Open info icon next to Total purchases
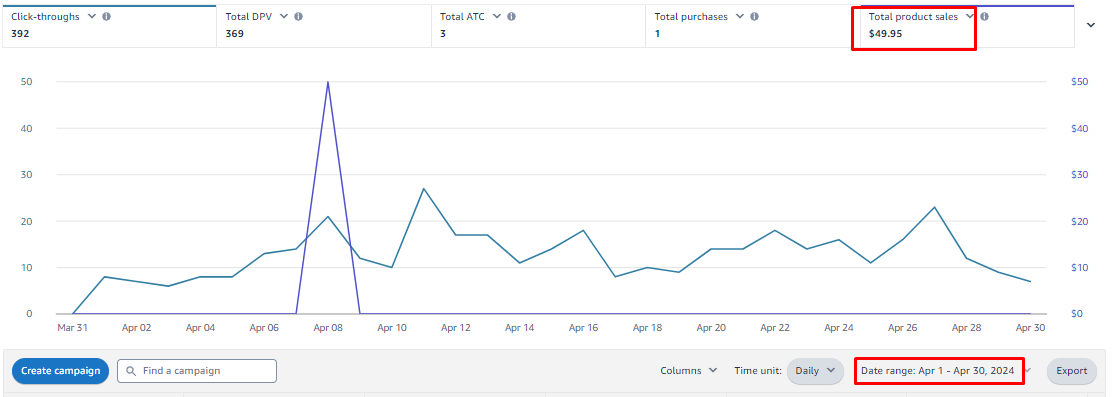Viewport: 1112px width, 397px height. coord(754,16)
